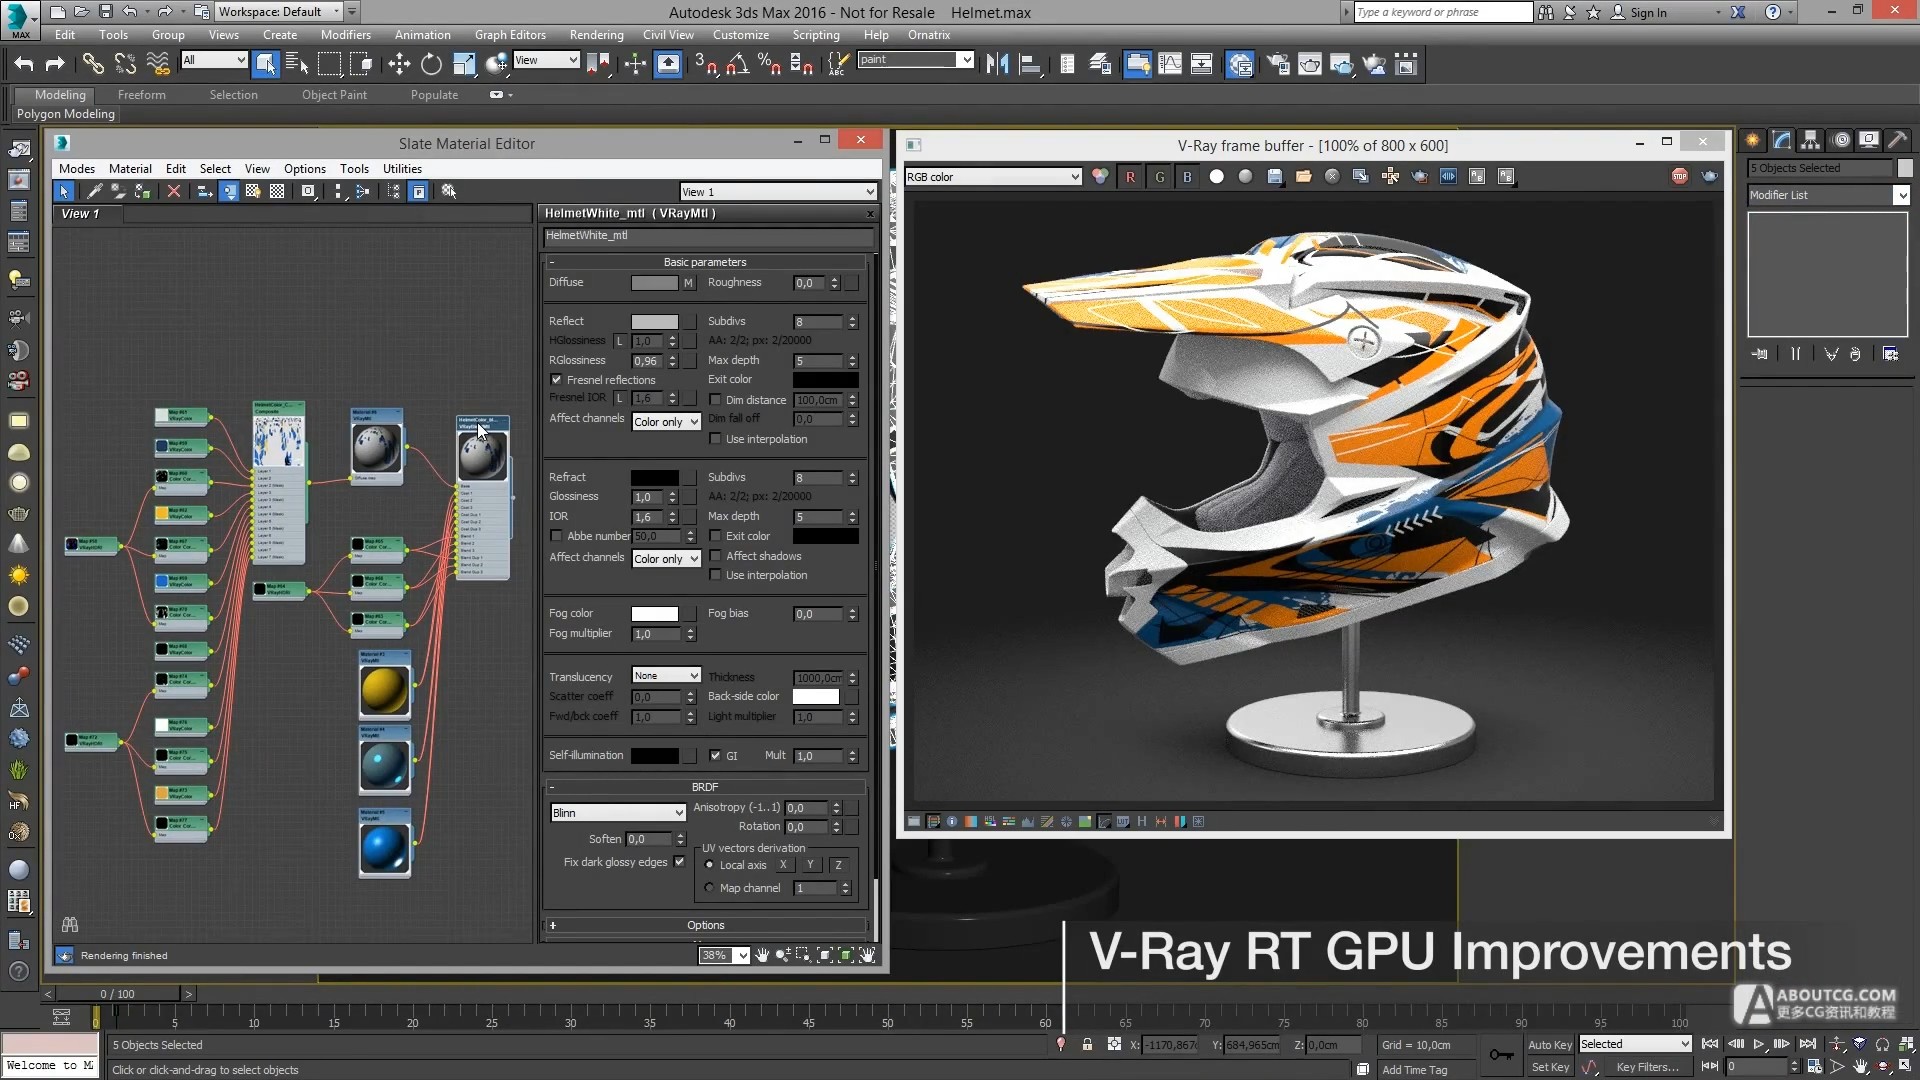Switch to alpha channel in frame buffer
1920x1080 pixels.
(x=1216, y=177)
